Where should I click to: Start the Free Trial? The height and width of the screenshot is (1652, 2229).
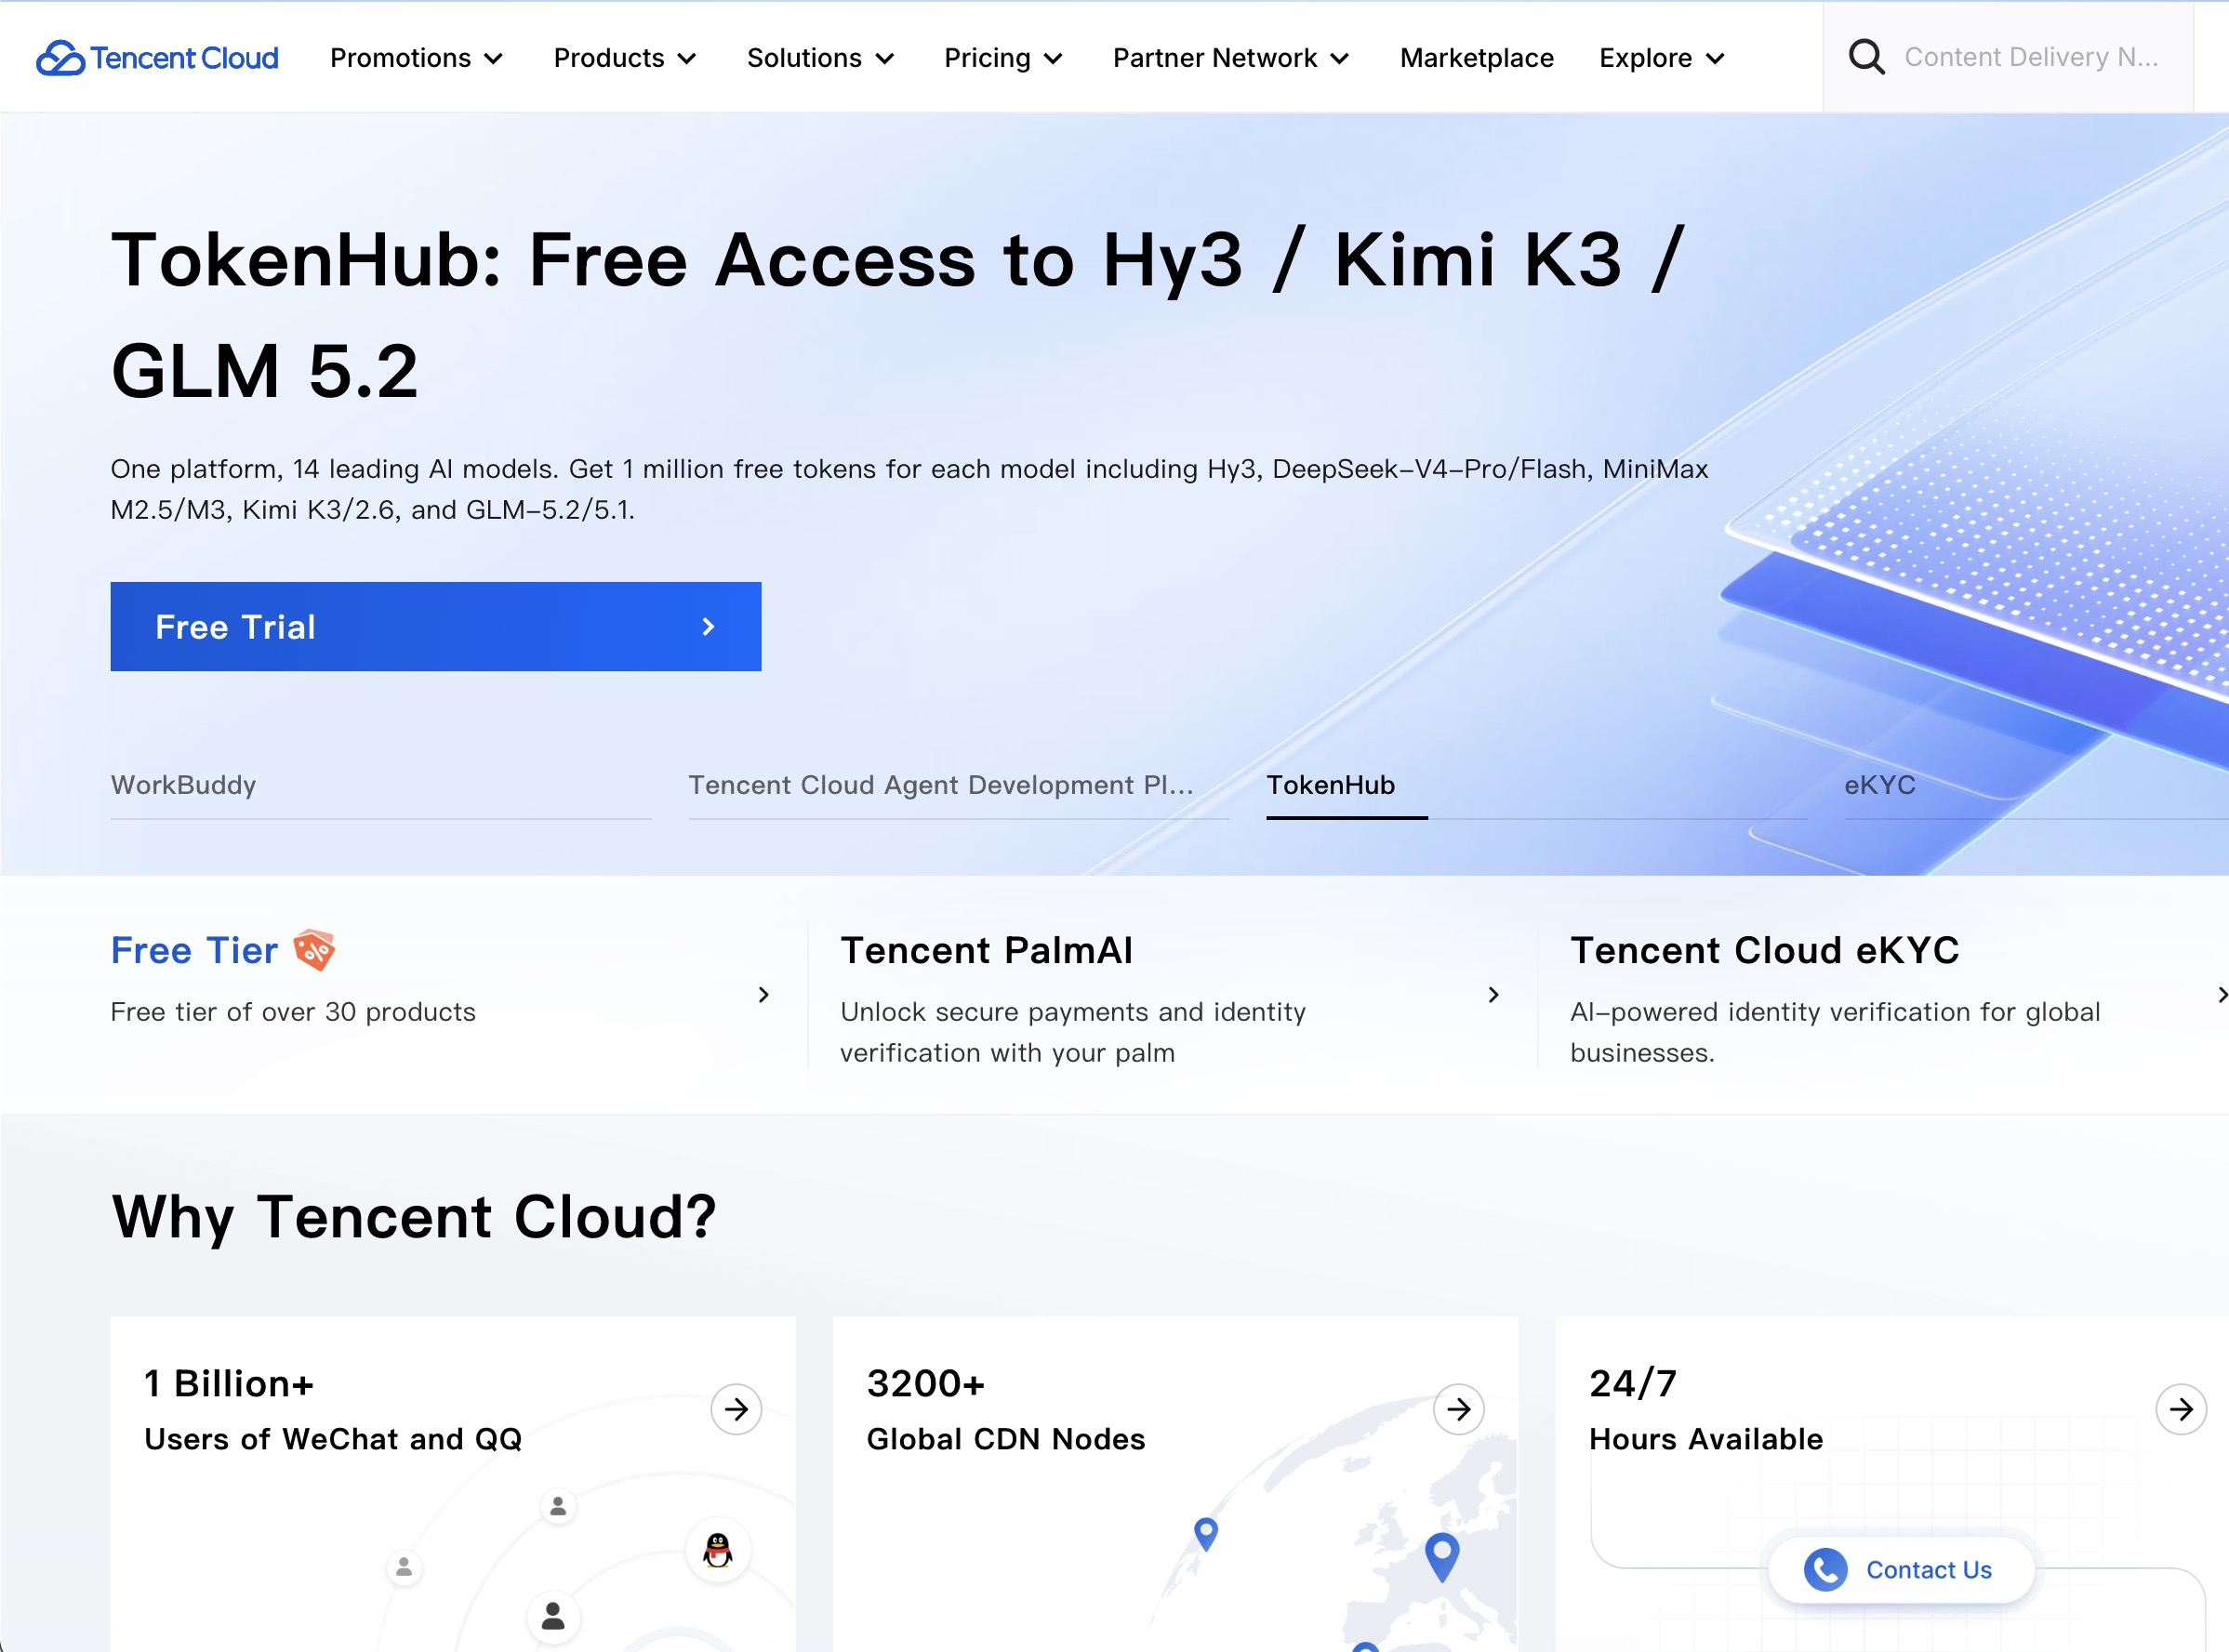(x=436, y=627)
